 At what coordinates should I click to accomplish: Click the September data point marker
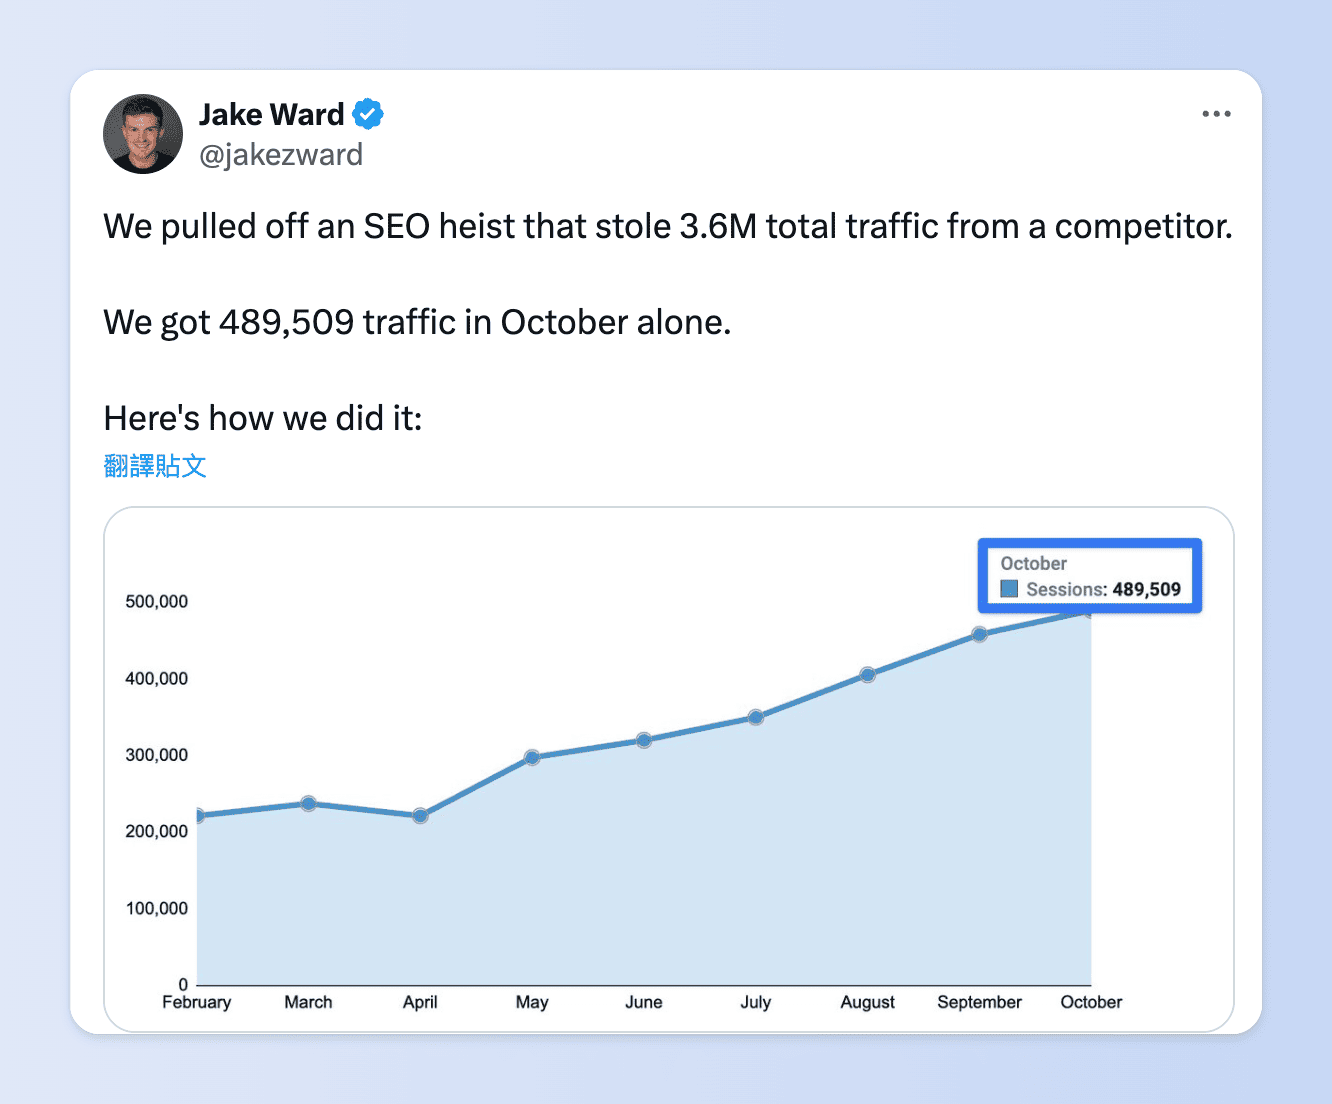click(x=979, y=634)
